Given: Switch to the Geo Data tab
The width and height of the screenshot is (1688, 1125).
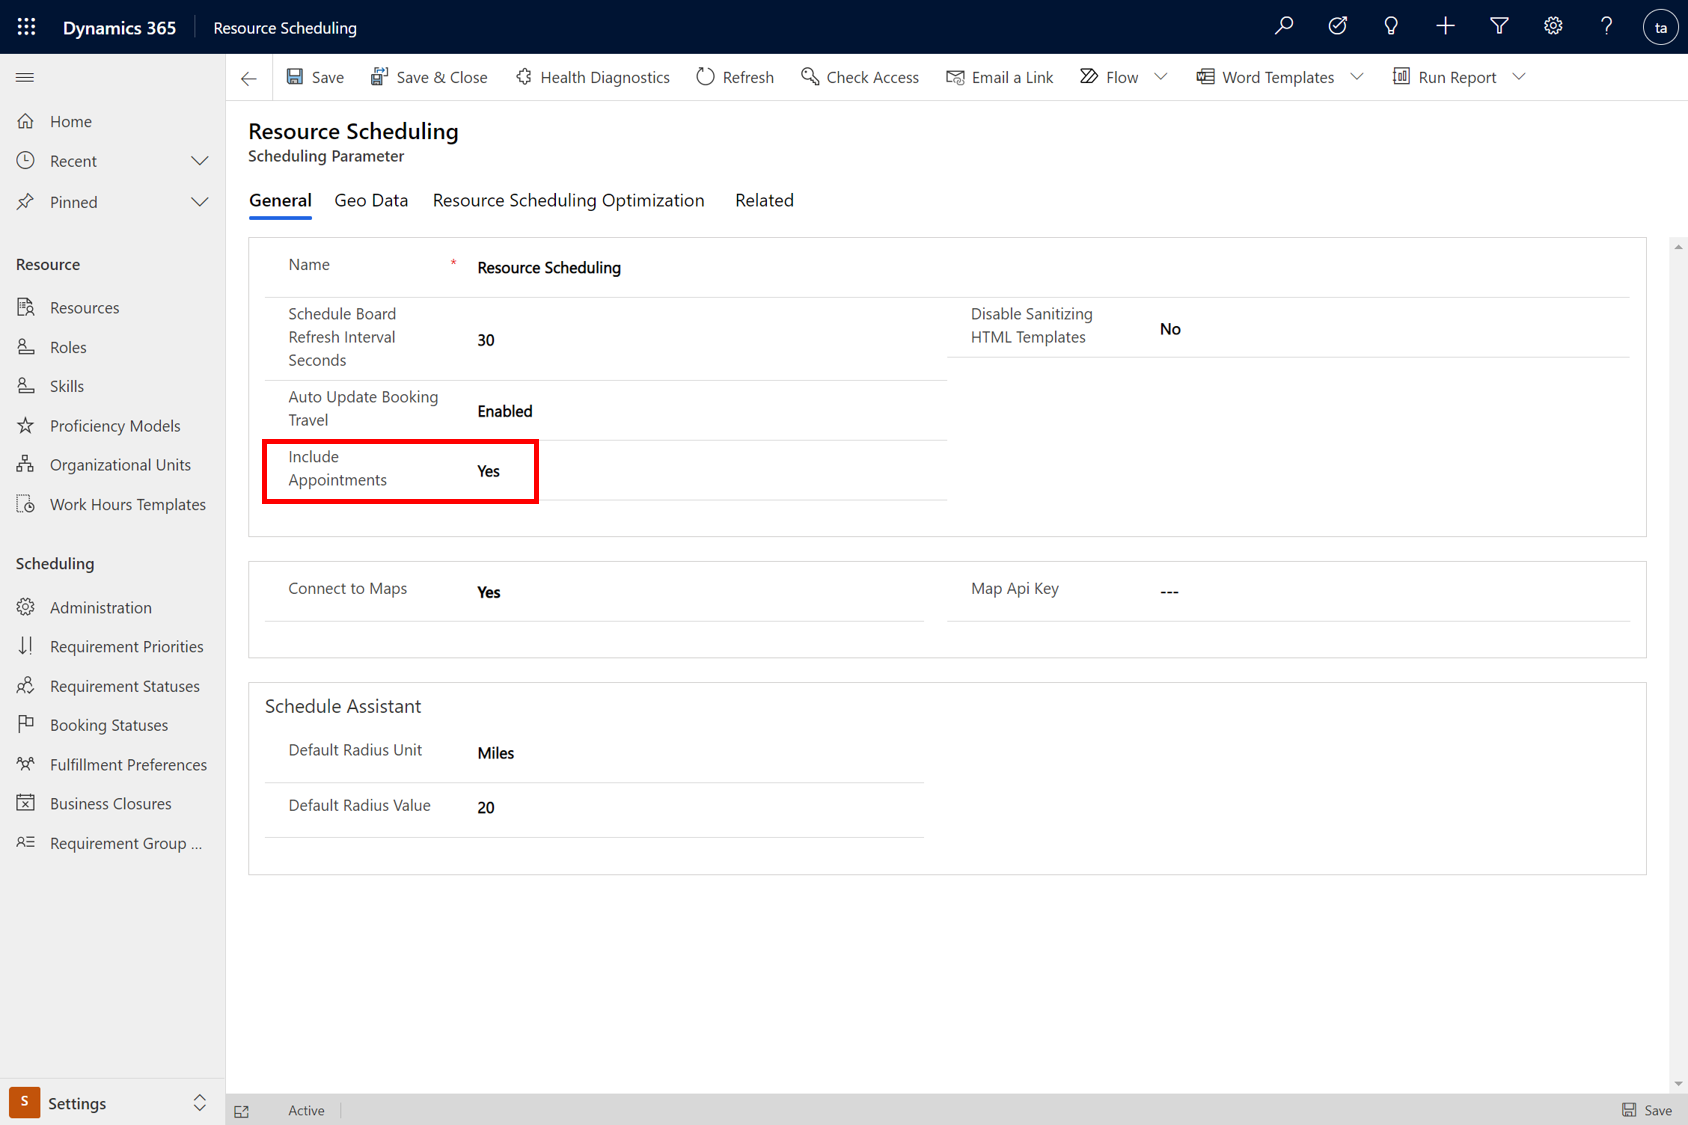Looking at the screenshot, I should pyautogui.click(x=371, y=201).
